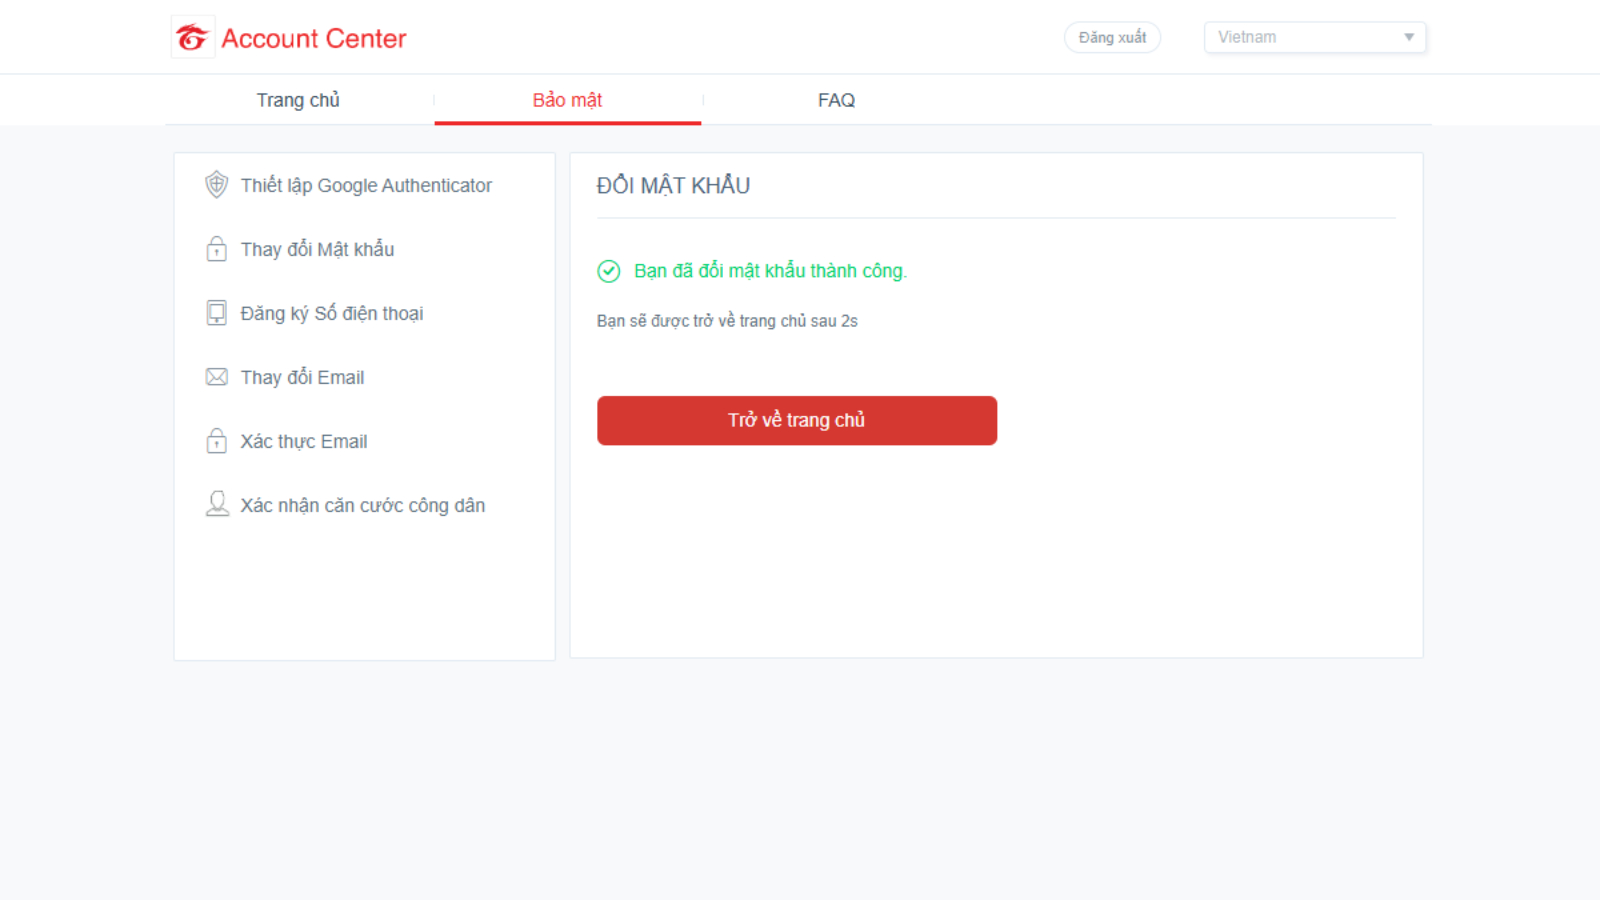Open the FAQ tab
1600x900 pixels.
point(836,100)
